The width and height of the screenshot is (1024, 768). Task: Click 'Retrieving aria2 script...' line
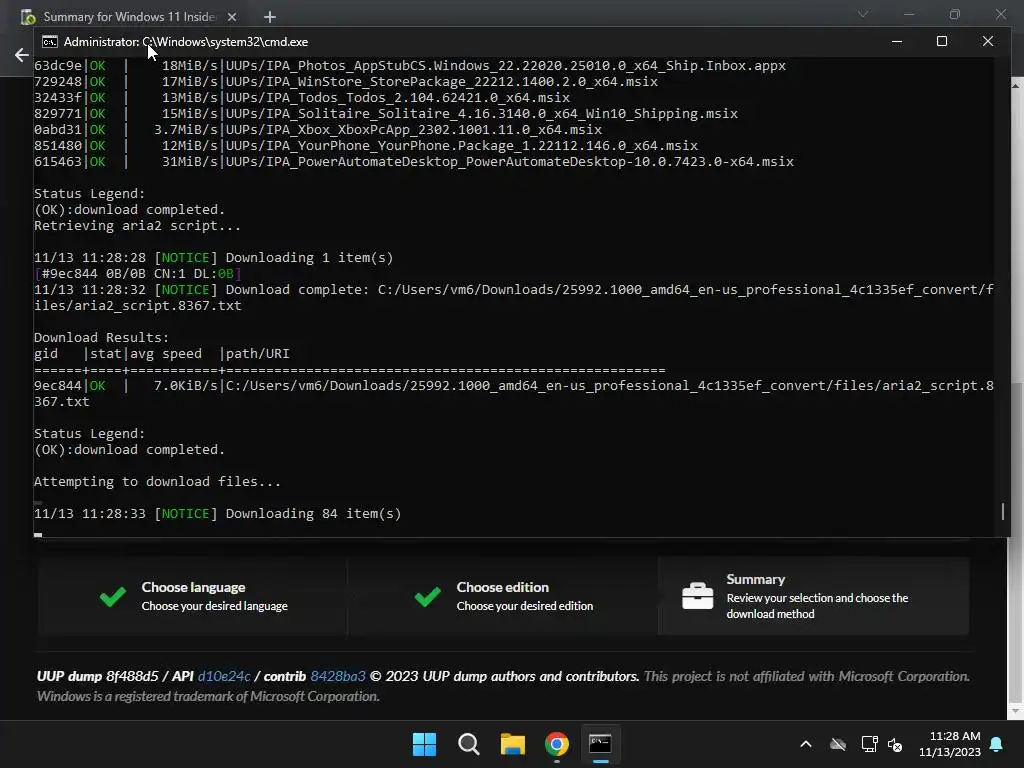pyautogui.click(x=137, y=225)
